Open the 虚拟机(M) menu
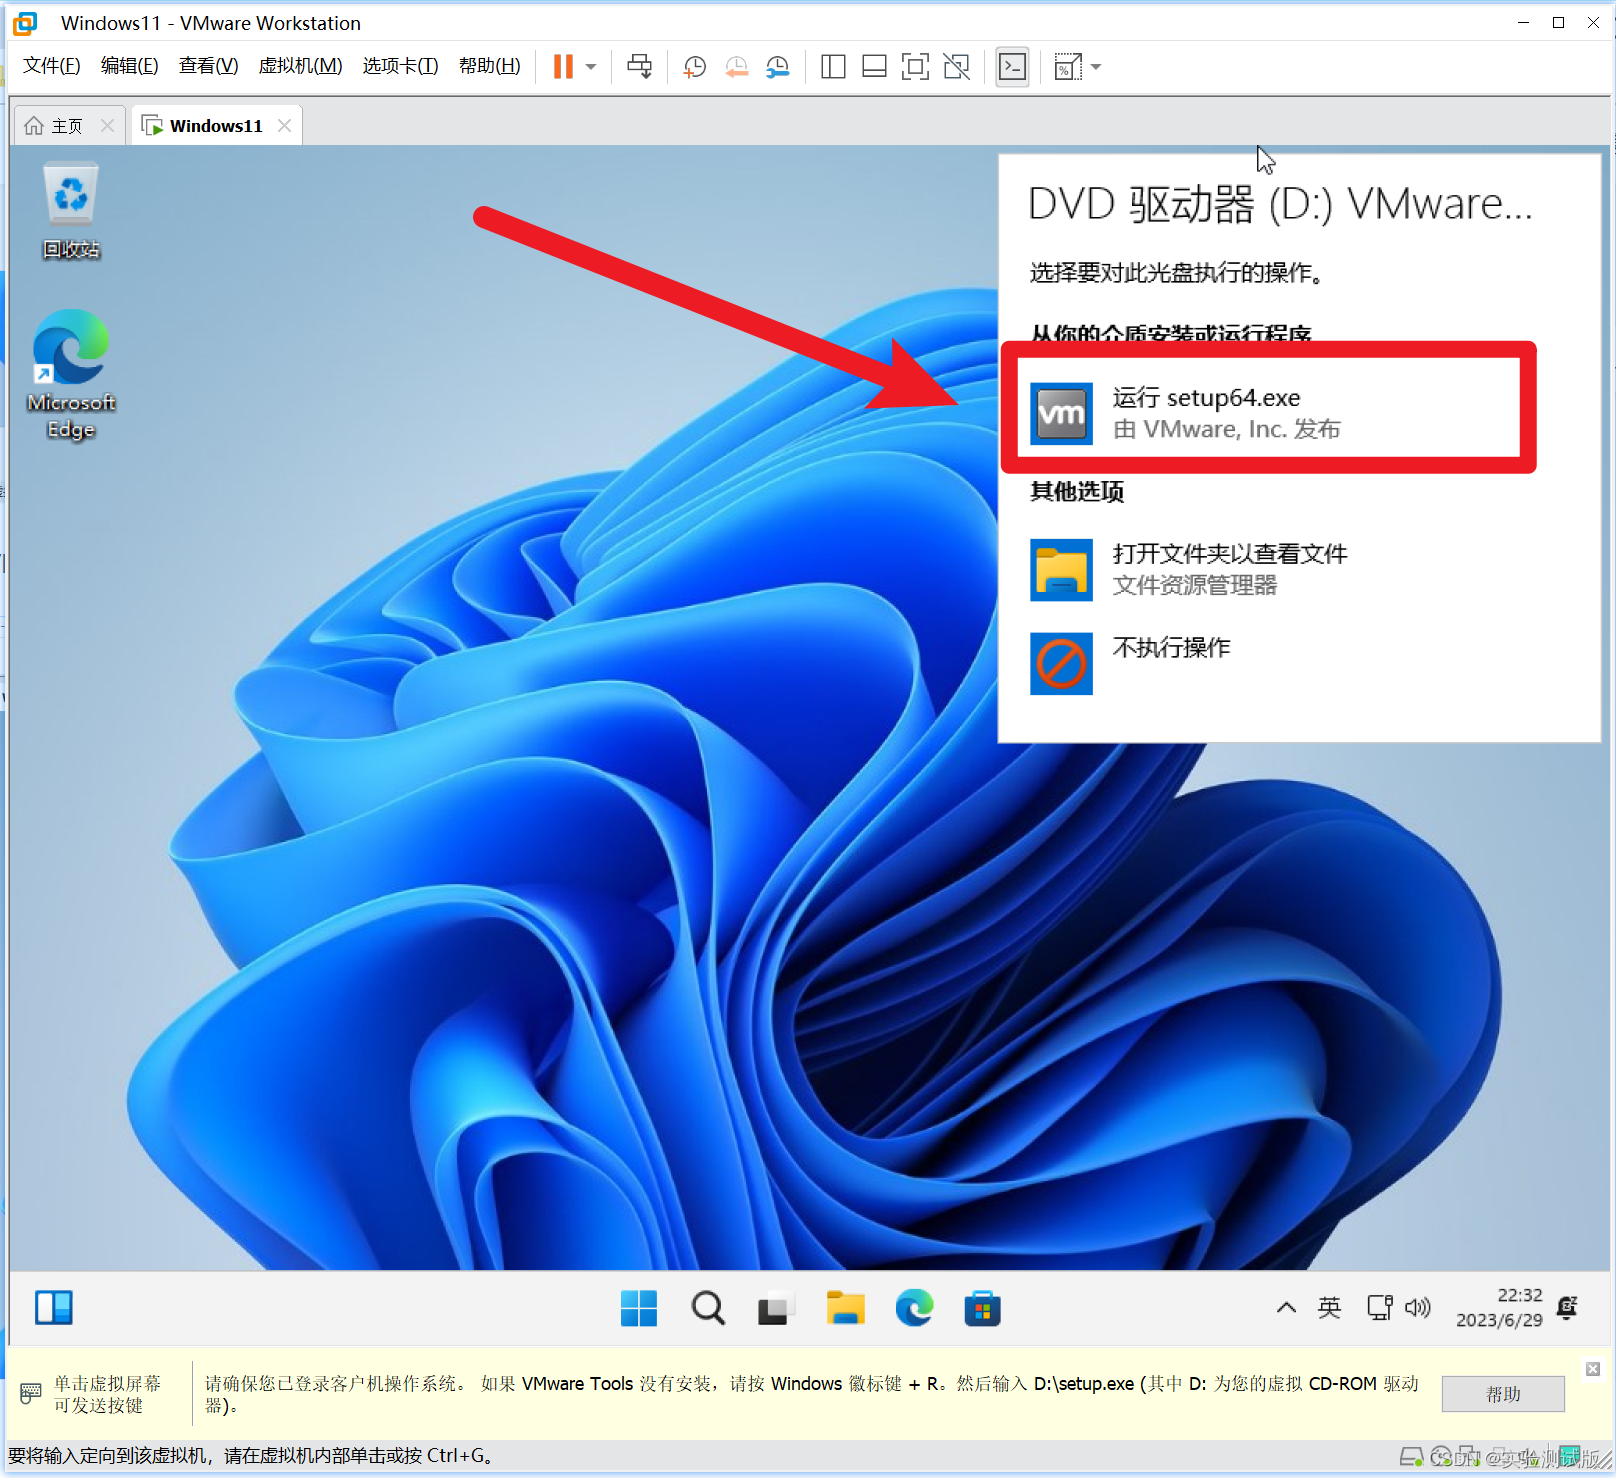Screen dimensions: 1616x1478 coord(299,65)
